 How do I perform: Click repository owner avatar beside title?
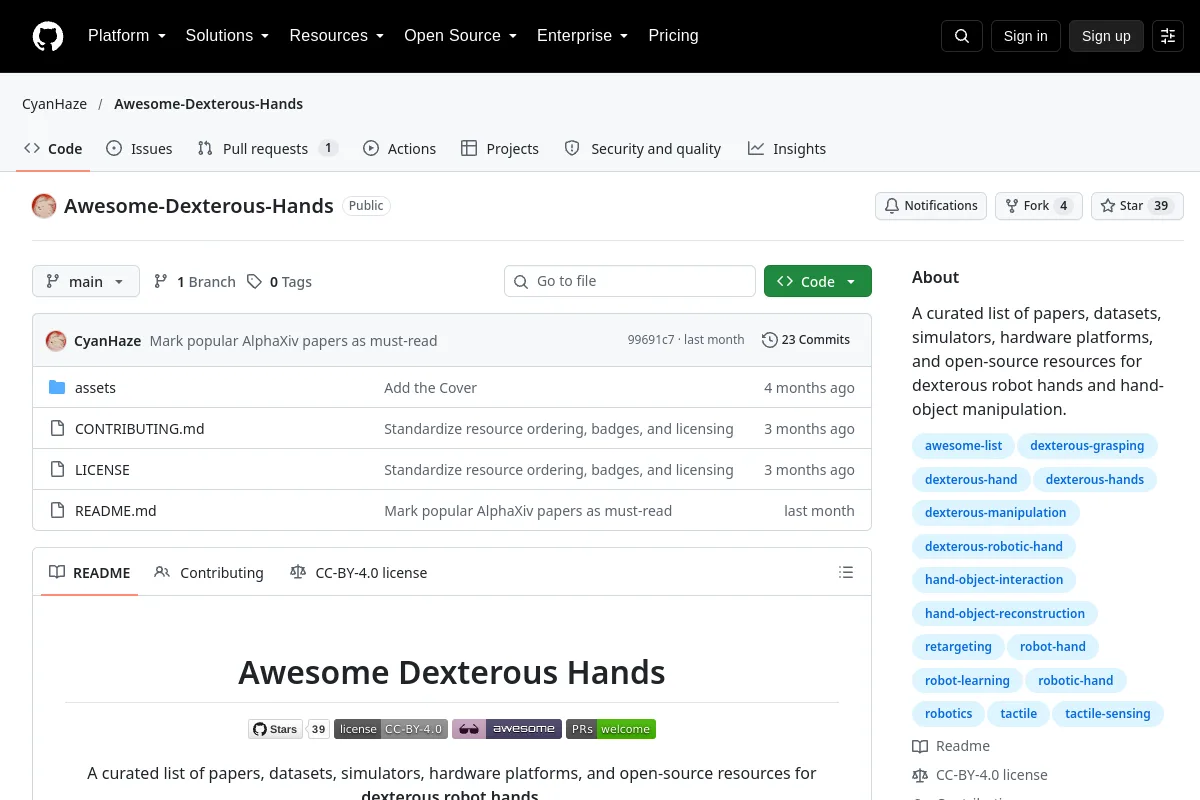pyautogui.click(x=44, y=206)
